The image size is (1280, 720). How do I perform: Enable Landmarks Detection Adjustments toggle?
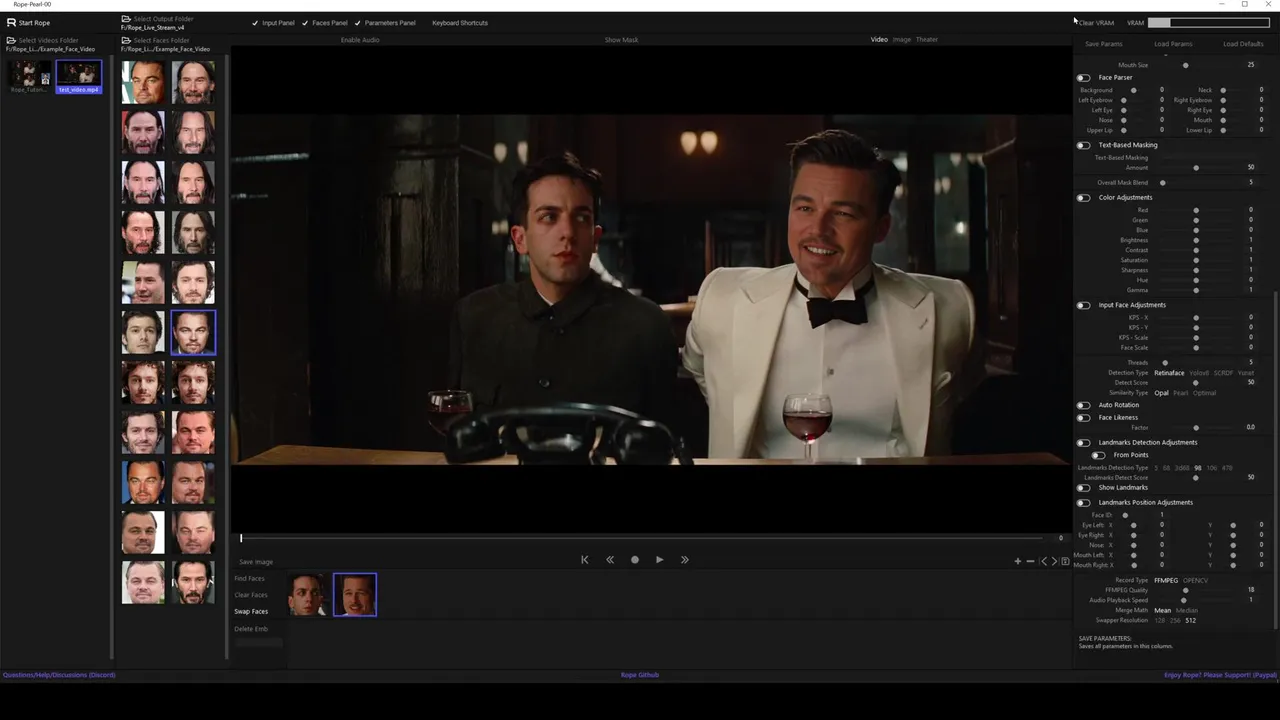[1083, 443]
